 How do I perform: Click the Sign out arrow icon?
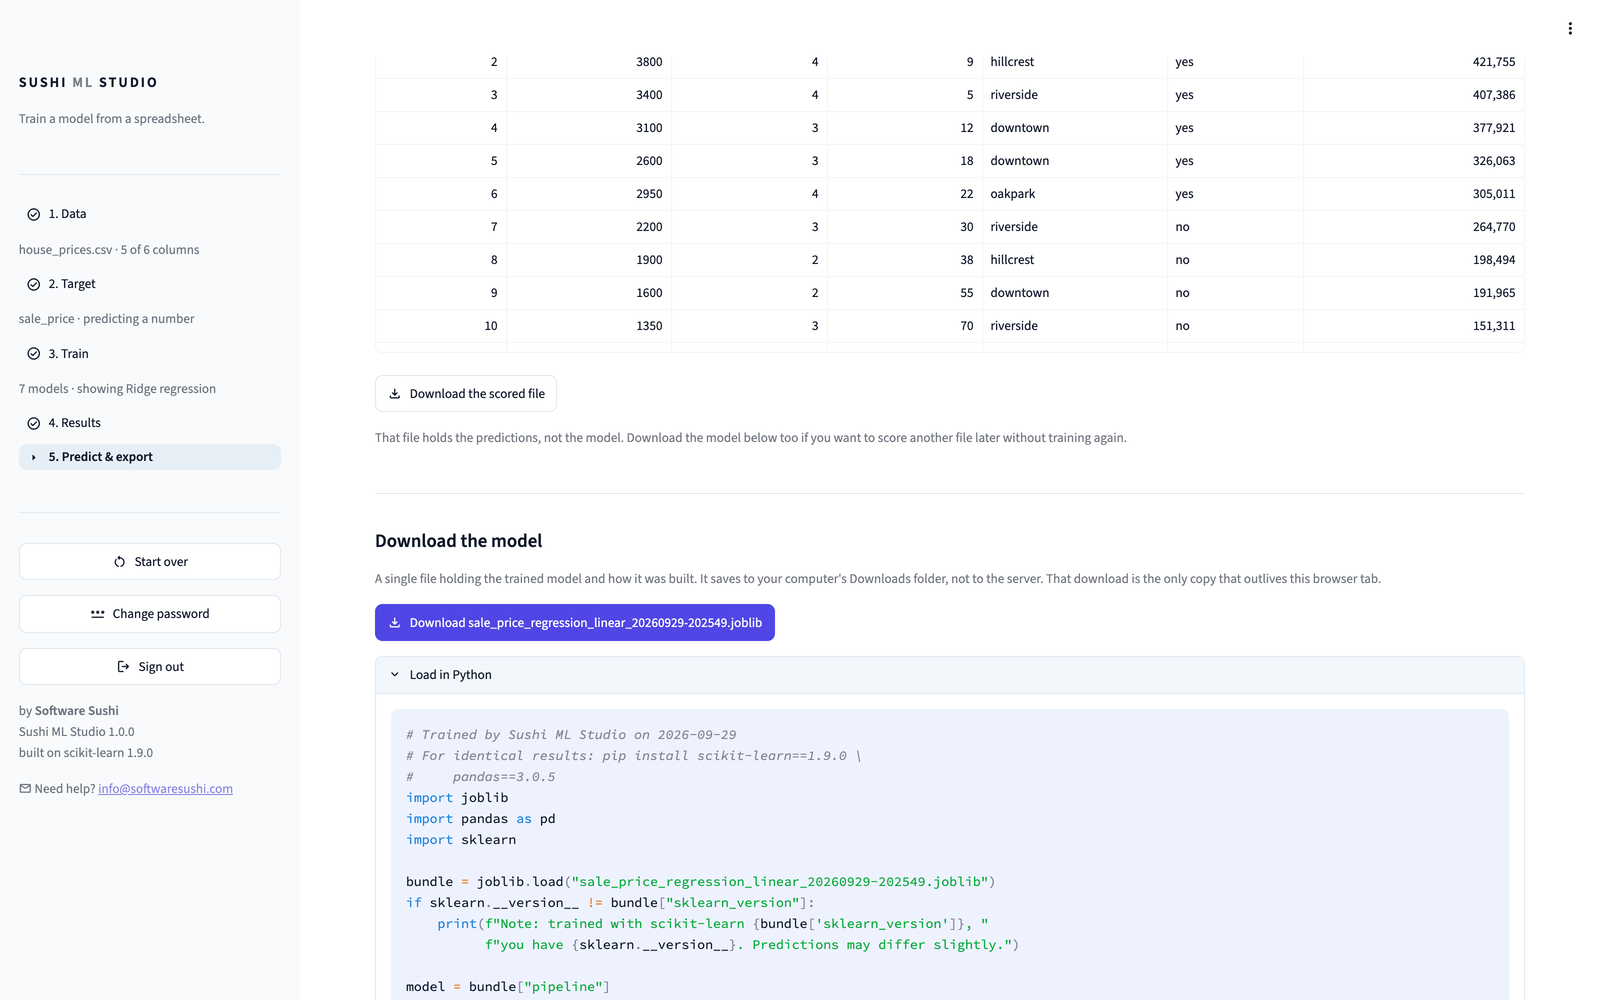coord(124,667)
